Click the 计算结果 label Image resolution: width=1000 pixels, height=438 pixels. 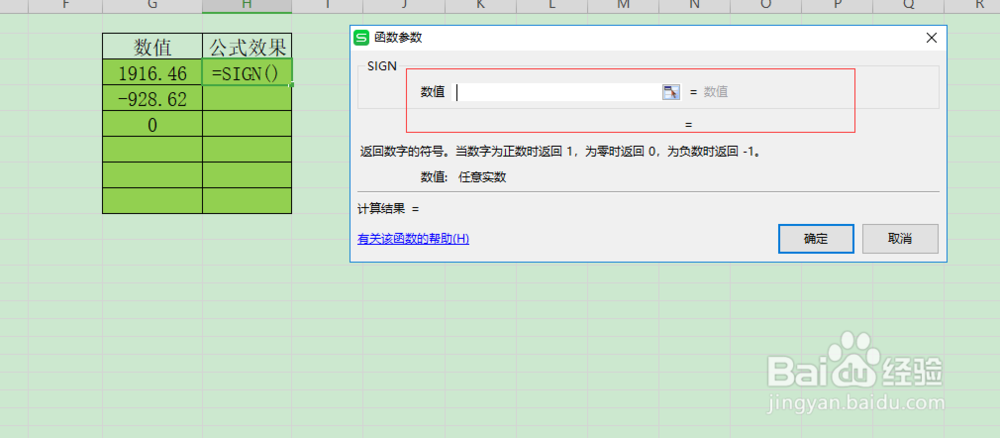click(381, 208)
